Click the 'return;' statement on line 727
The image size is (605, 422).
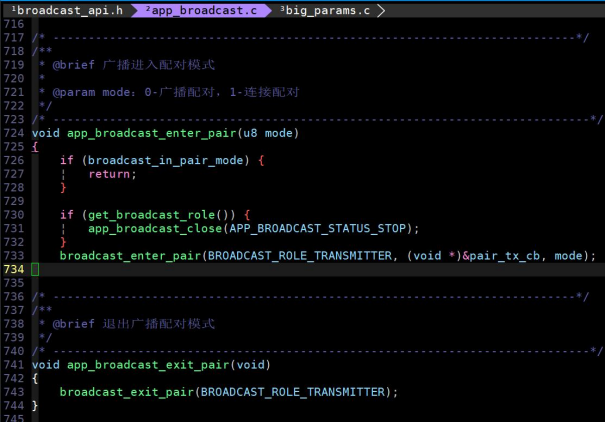(x=112, y=174)
